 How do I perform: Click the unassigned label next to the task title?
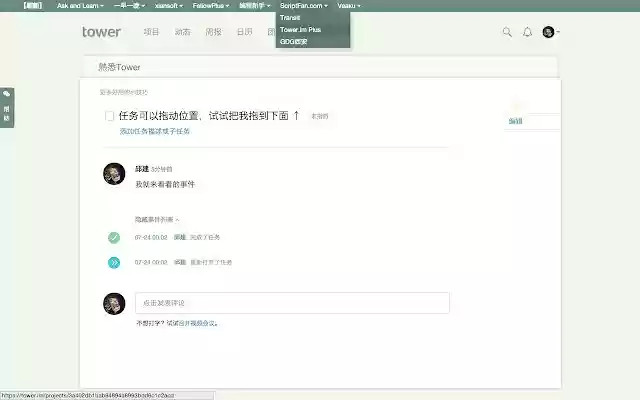(320, 116)
